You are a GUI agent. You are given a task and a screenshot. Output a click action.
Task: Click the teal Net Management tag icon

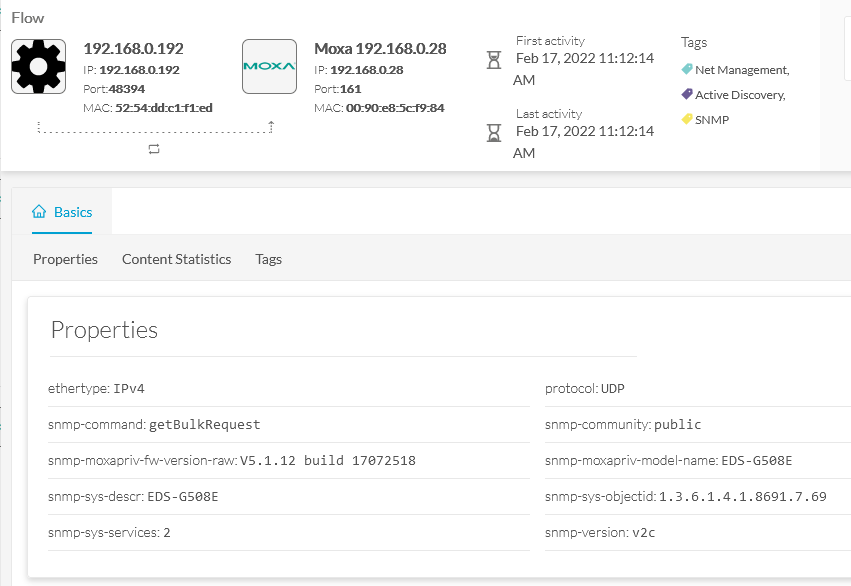(x=687, y=69)
